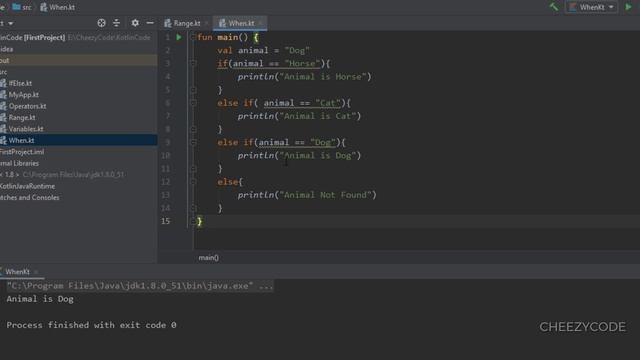The width and height of the screenshot is (640, 360).
Task: Collapse the else block fold marker on line 12
Action: [193, 182]
